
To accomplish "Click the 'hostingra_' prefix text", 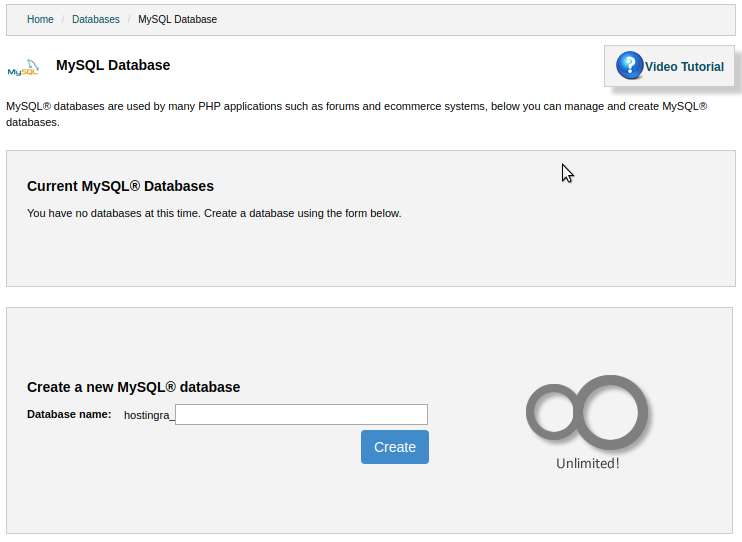I will tap(149, 415).
